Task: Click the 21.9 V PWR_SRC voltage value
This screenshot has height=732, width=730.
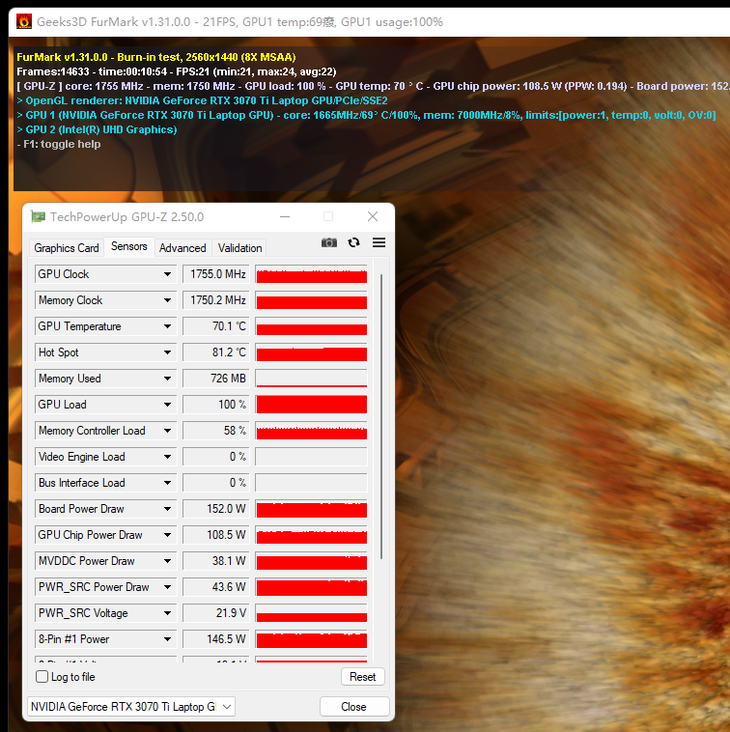Action: [216, 613]
